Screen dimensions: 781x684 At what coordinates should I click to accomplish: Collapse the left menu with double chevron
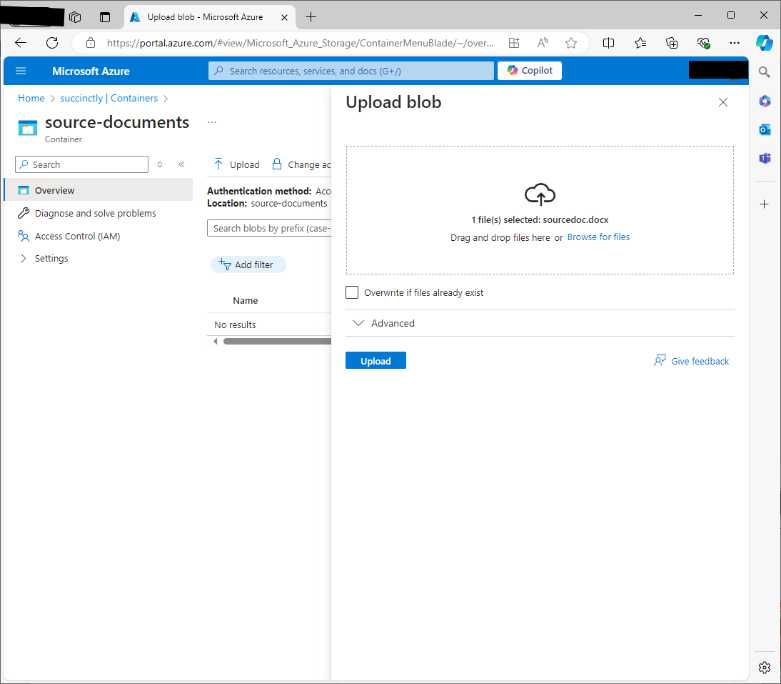pyautogui.click(x=181, y=164)
